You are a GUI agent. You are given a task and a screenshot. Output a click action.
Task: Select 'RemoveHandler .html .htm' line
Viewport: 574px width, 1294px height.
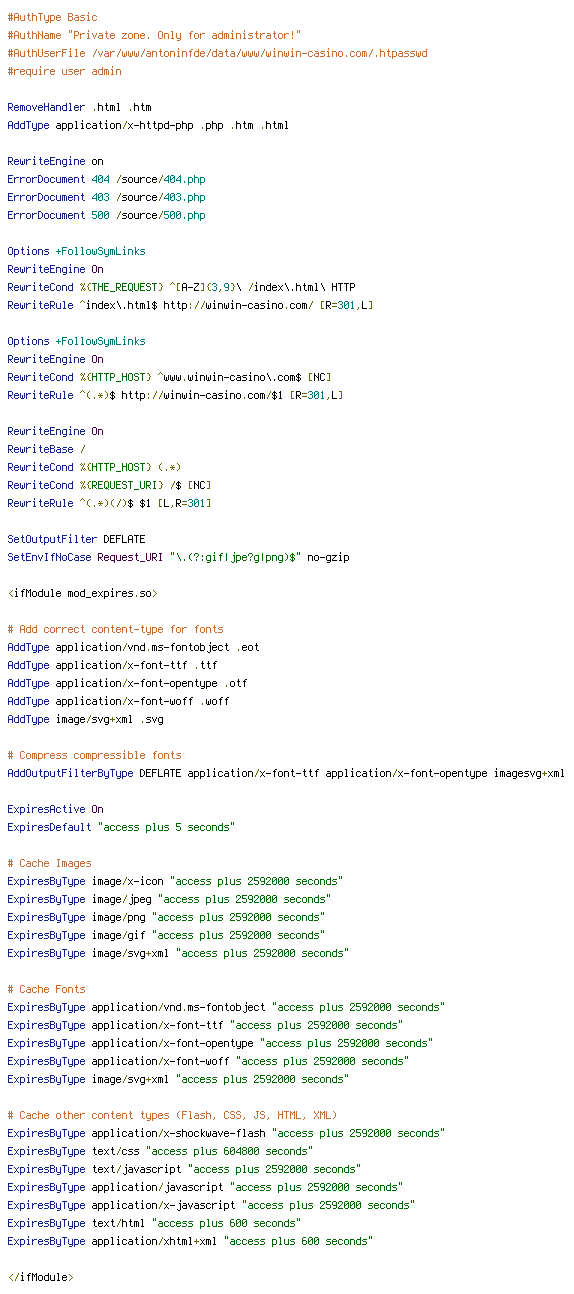point(79,107)
